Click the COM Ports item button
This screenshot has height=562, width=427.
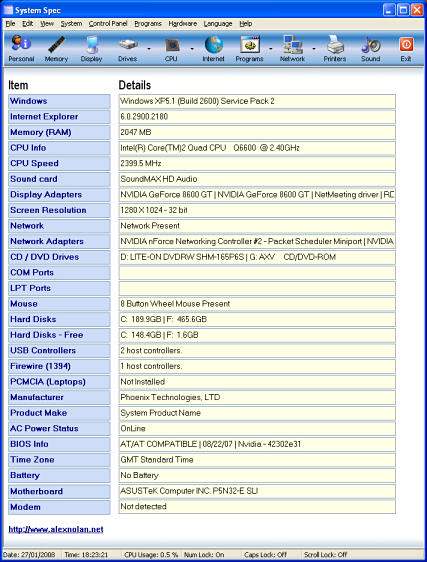coord(59,273)
